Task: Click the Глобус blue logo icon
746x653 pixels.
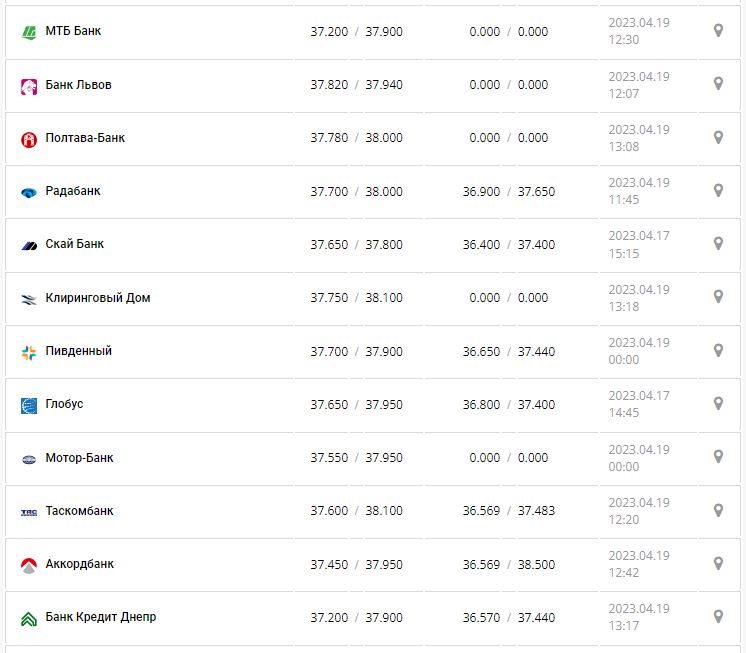Action: pos(29,405)
